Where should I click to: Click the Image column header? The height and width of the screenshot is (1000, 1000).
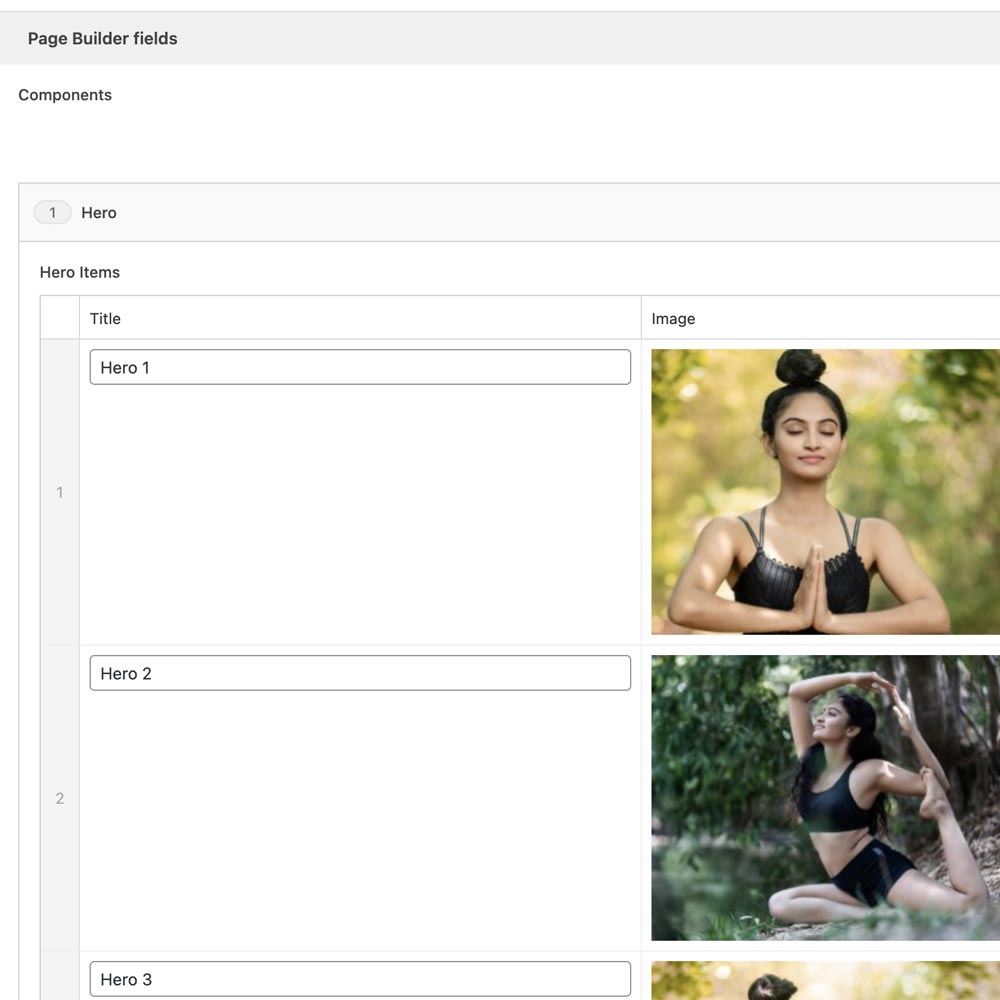click(x=673, y=319)
